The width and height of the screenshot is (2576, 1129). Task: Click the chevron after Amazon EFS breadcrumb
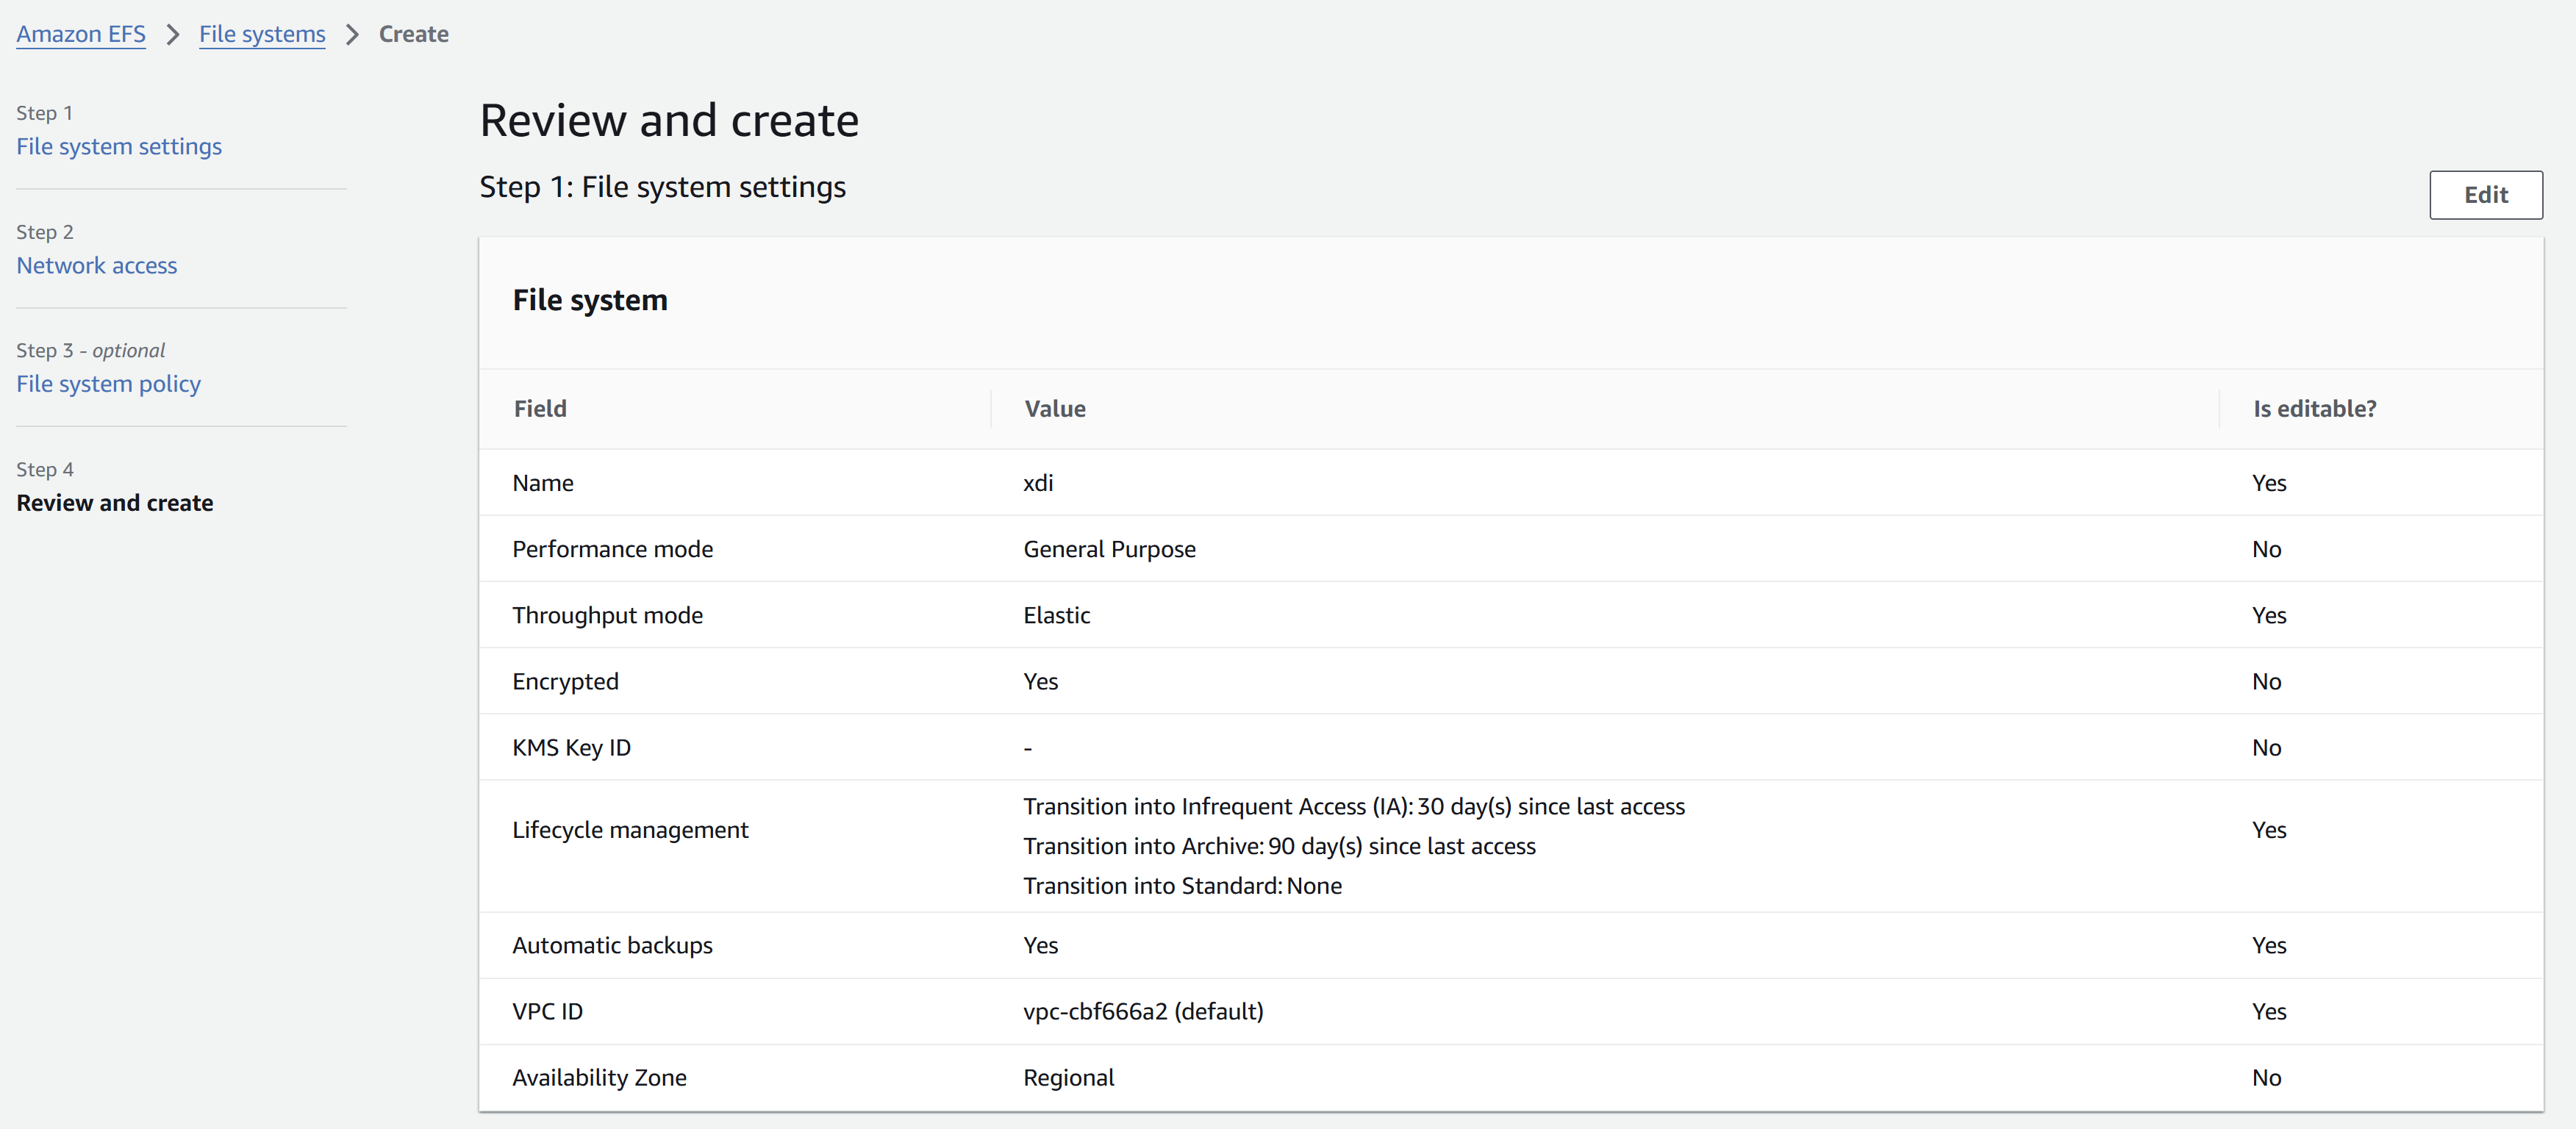pyautogui.click(x=173, y=35)
